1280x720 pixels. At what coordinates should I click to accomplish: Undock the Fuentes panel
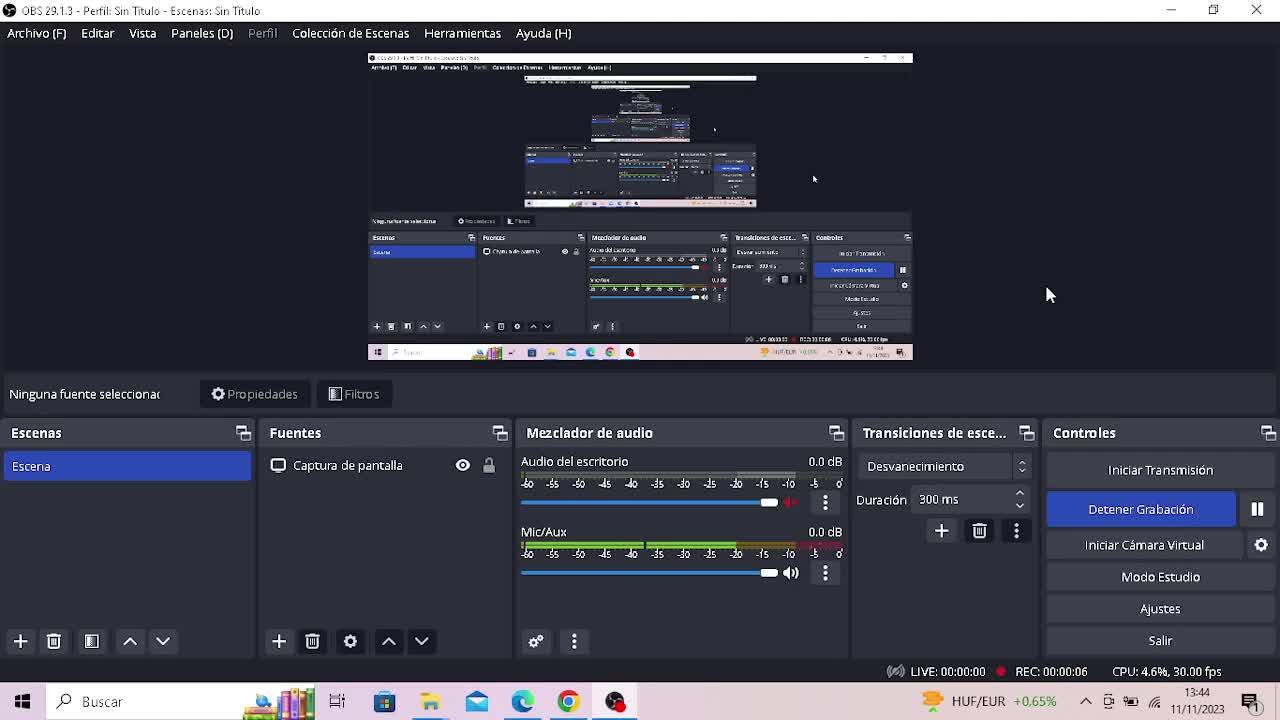click(x=500, y=433)
